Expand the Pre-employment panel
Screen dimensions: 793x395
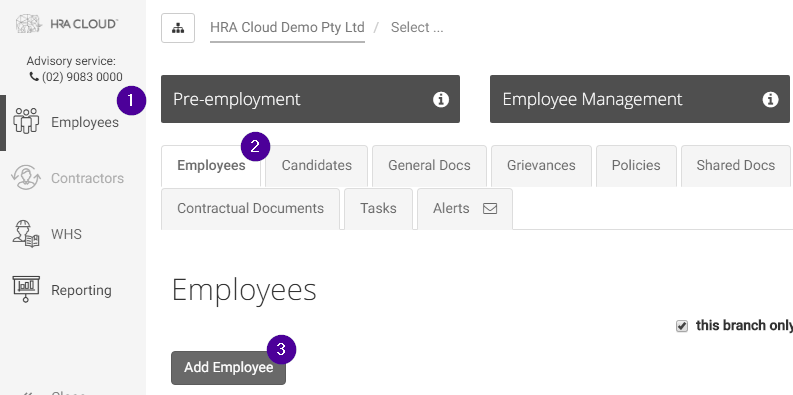tap(311, 99)
